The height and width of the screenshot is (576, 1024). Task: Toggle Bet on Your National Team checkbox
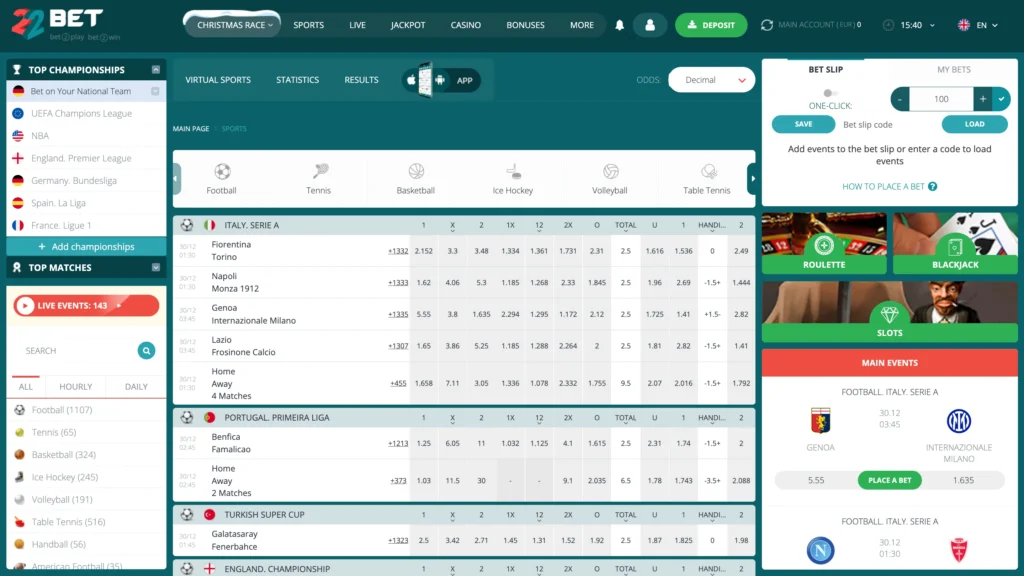pyautogui.click(x=155, y=91)
